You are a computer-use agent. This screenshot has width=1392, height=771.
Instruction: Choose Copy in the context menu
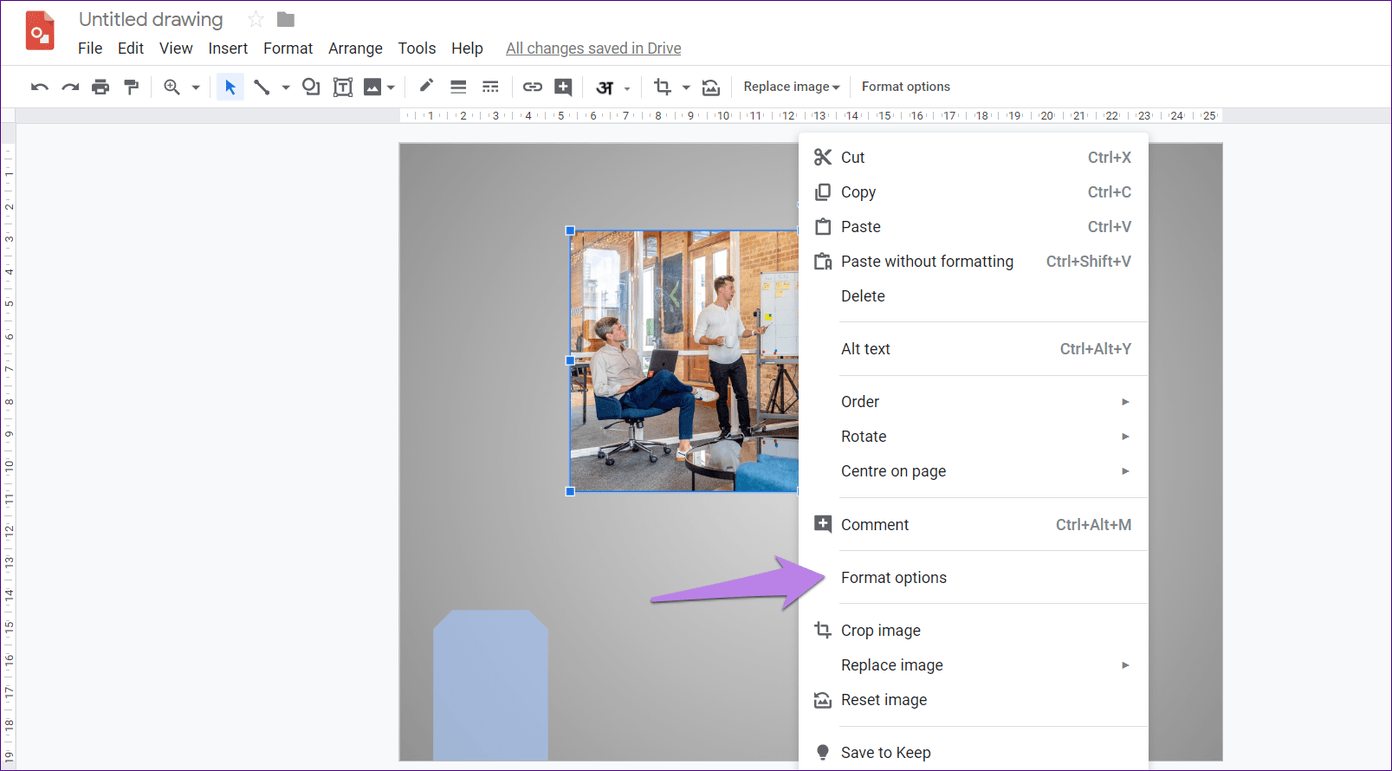click(x=973, y=192)
